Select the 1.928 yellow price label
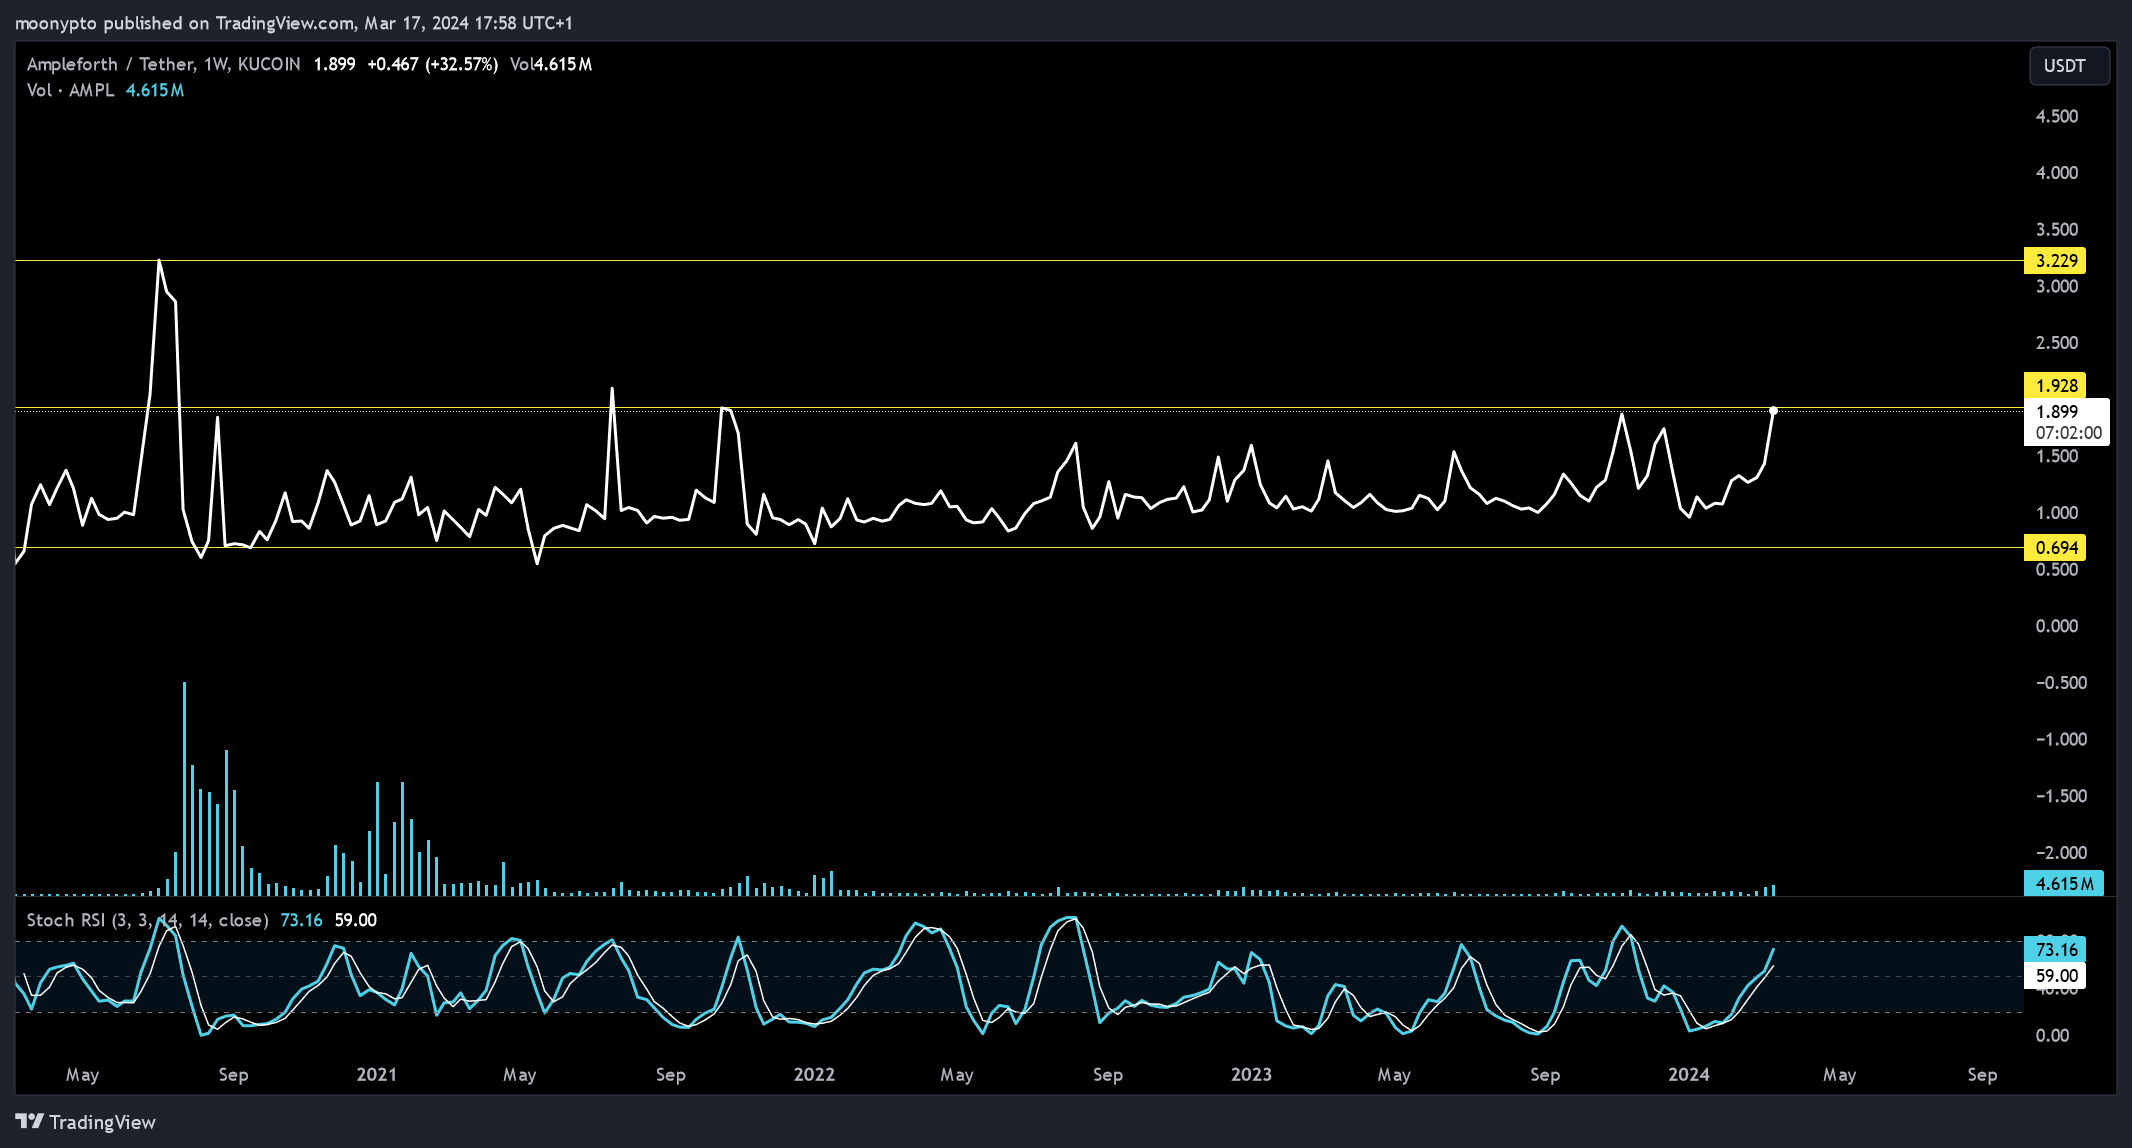Screen dimensions: 2132x1148 (2056, 386)
